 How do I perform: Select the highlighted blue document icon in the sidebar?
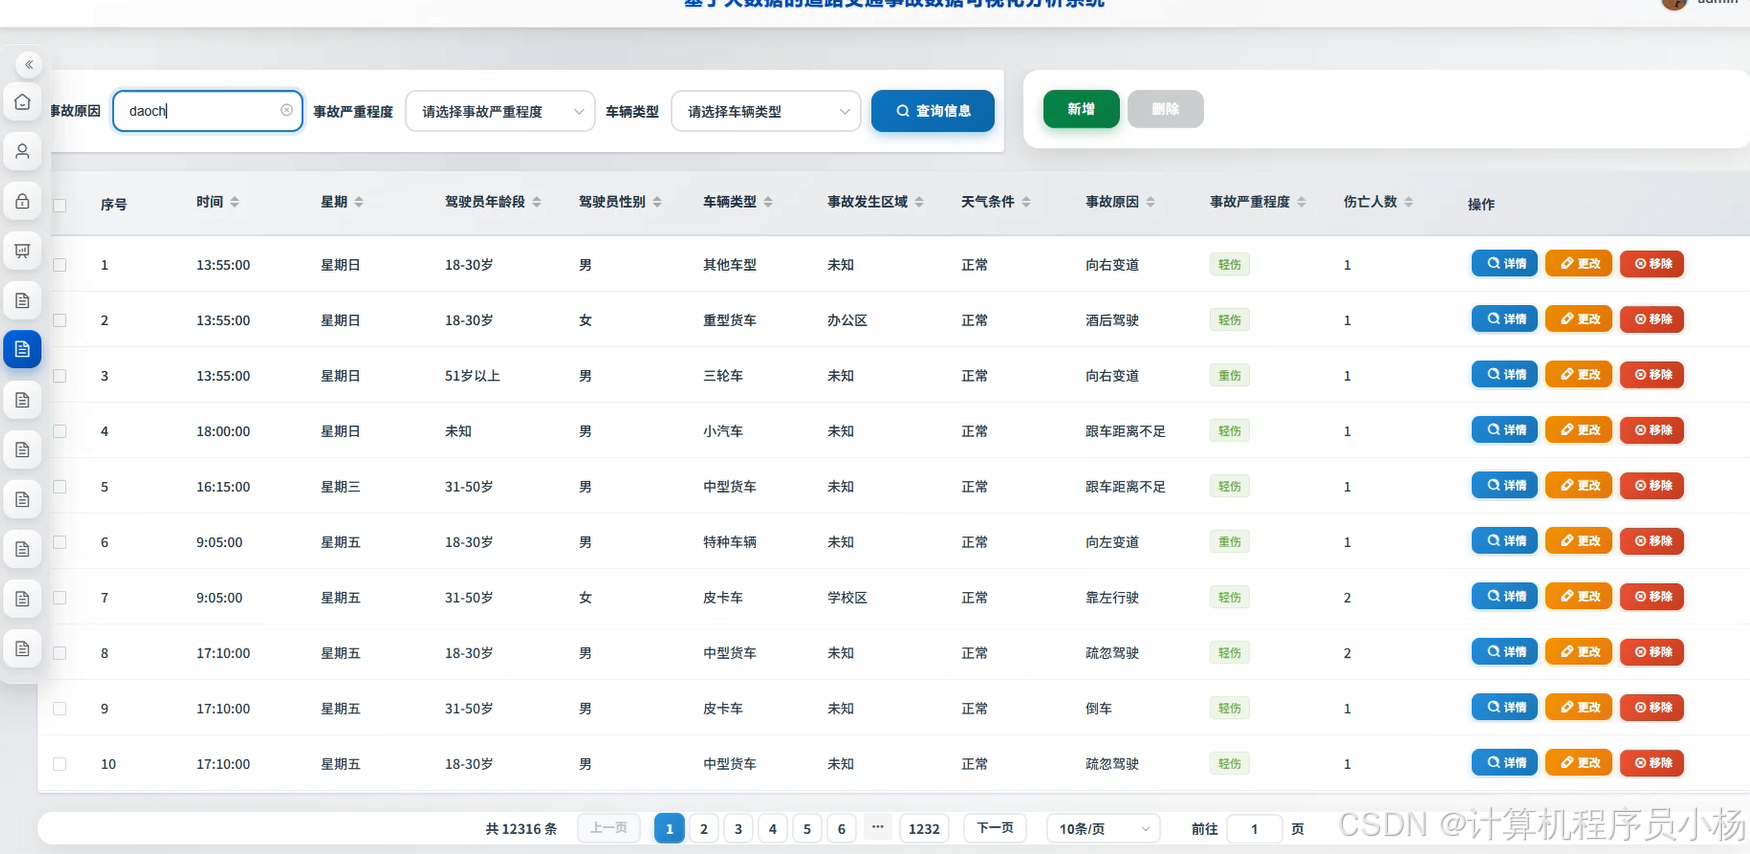click(22, 349)
